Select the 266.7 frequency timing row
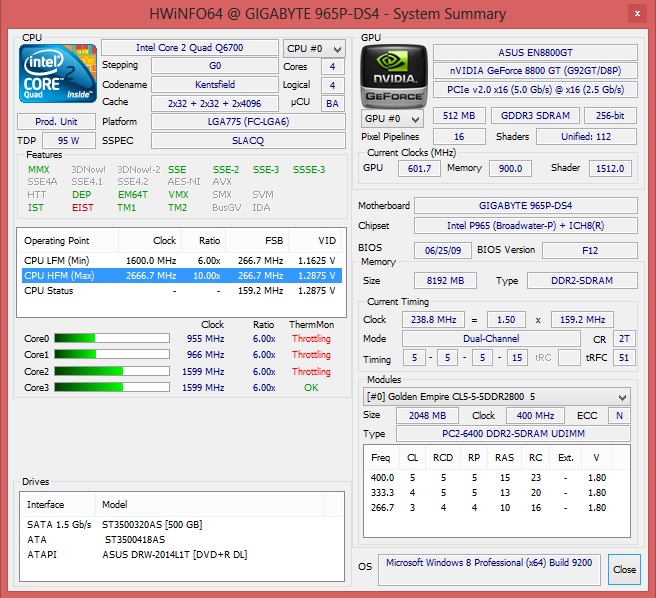This screenshot has width=656, height=598. pos(497,508)
